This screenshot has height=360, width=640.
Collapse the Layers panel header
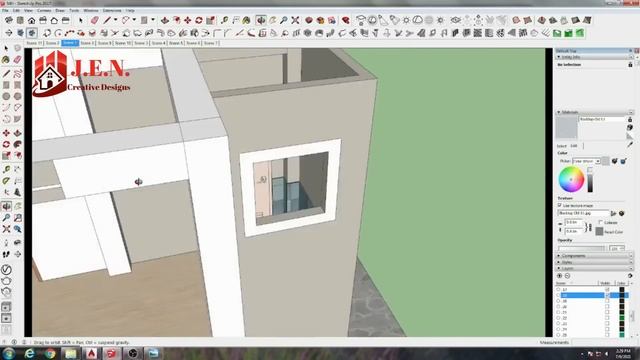pyautogui.click(x=559, y=268)
